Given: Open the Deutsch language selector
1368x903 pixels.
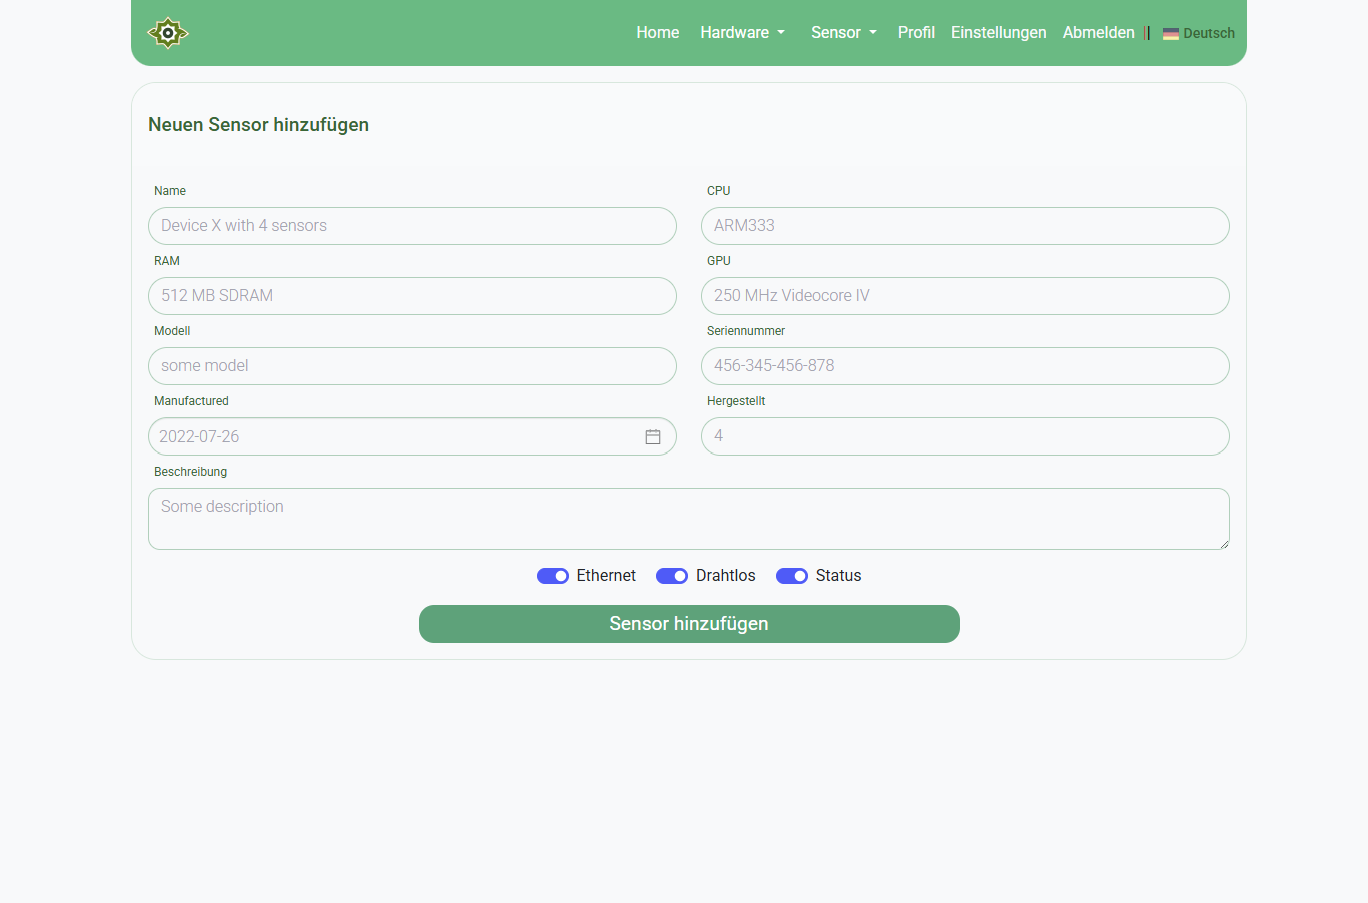Looking at the screenshot, I should click(1208, 33).
